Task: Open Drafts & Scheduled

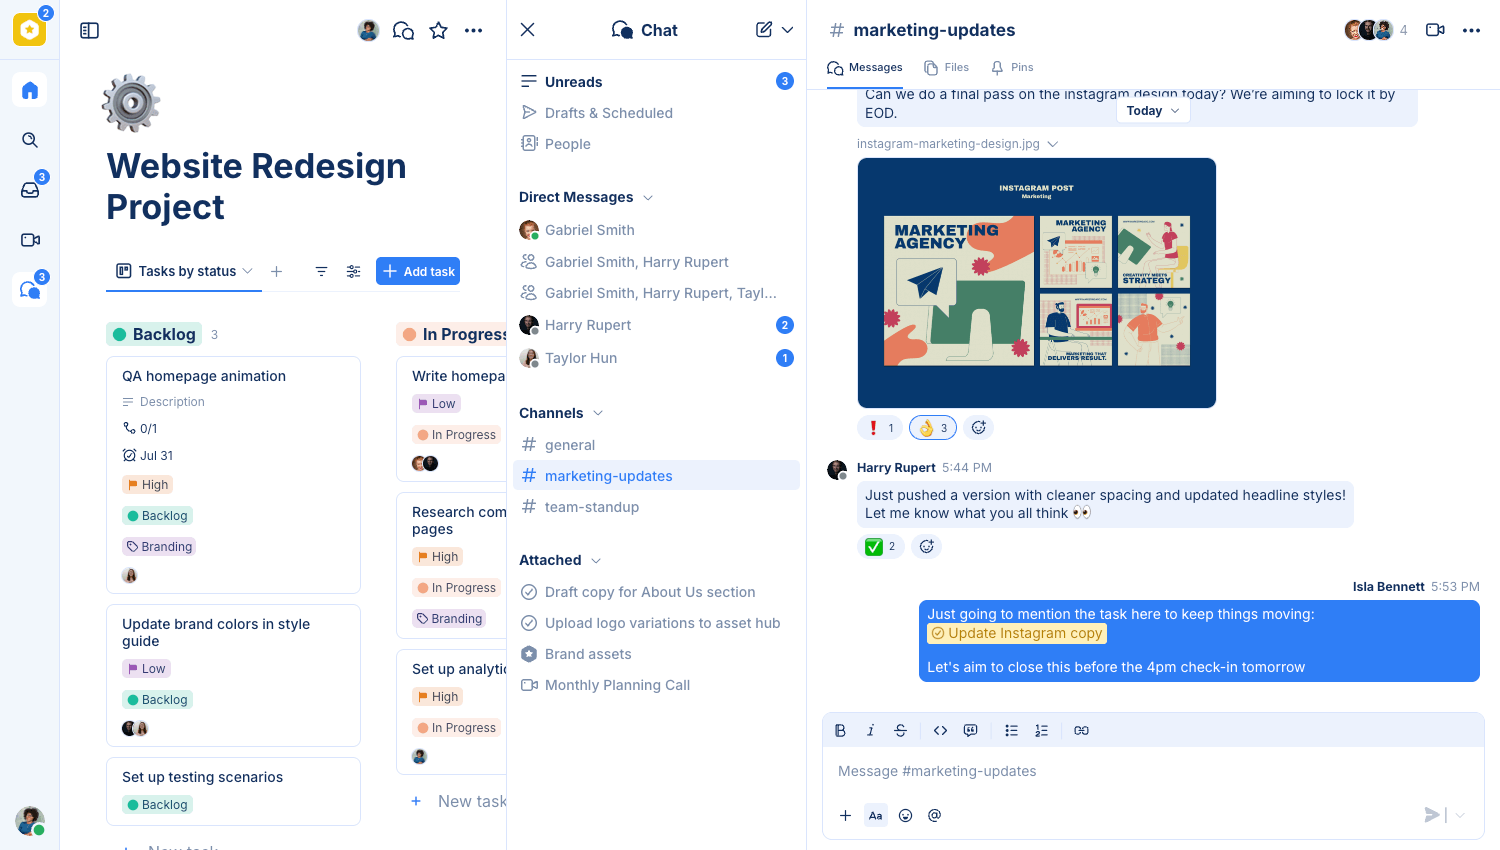Action: coord(656,113)
